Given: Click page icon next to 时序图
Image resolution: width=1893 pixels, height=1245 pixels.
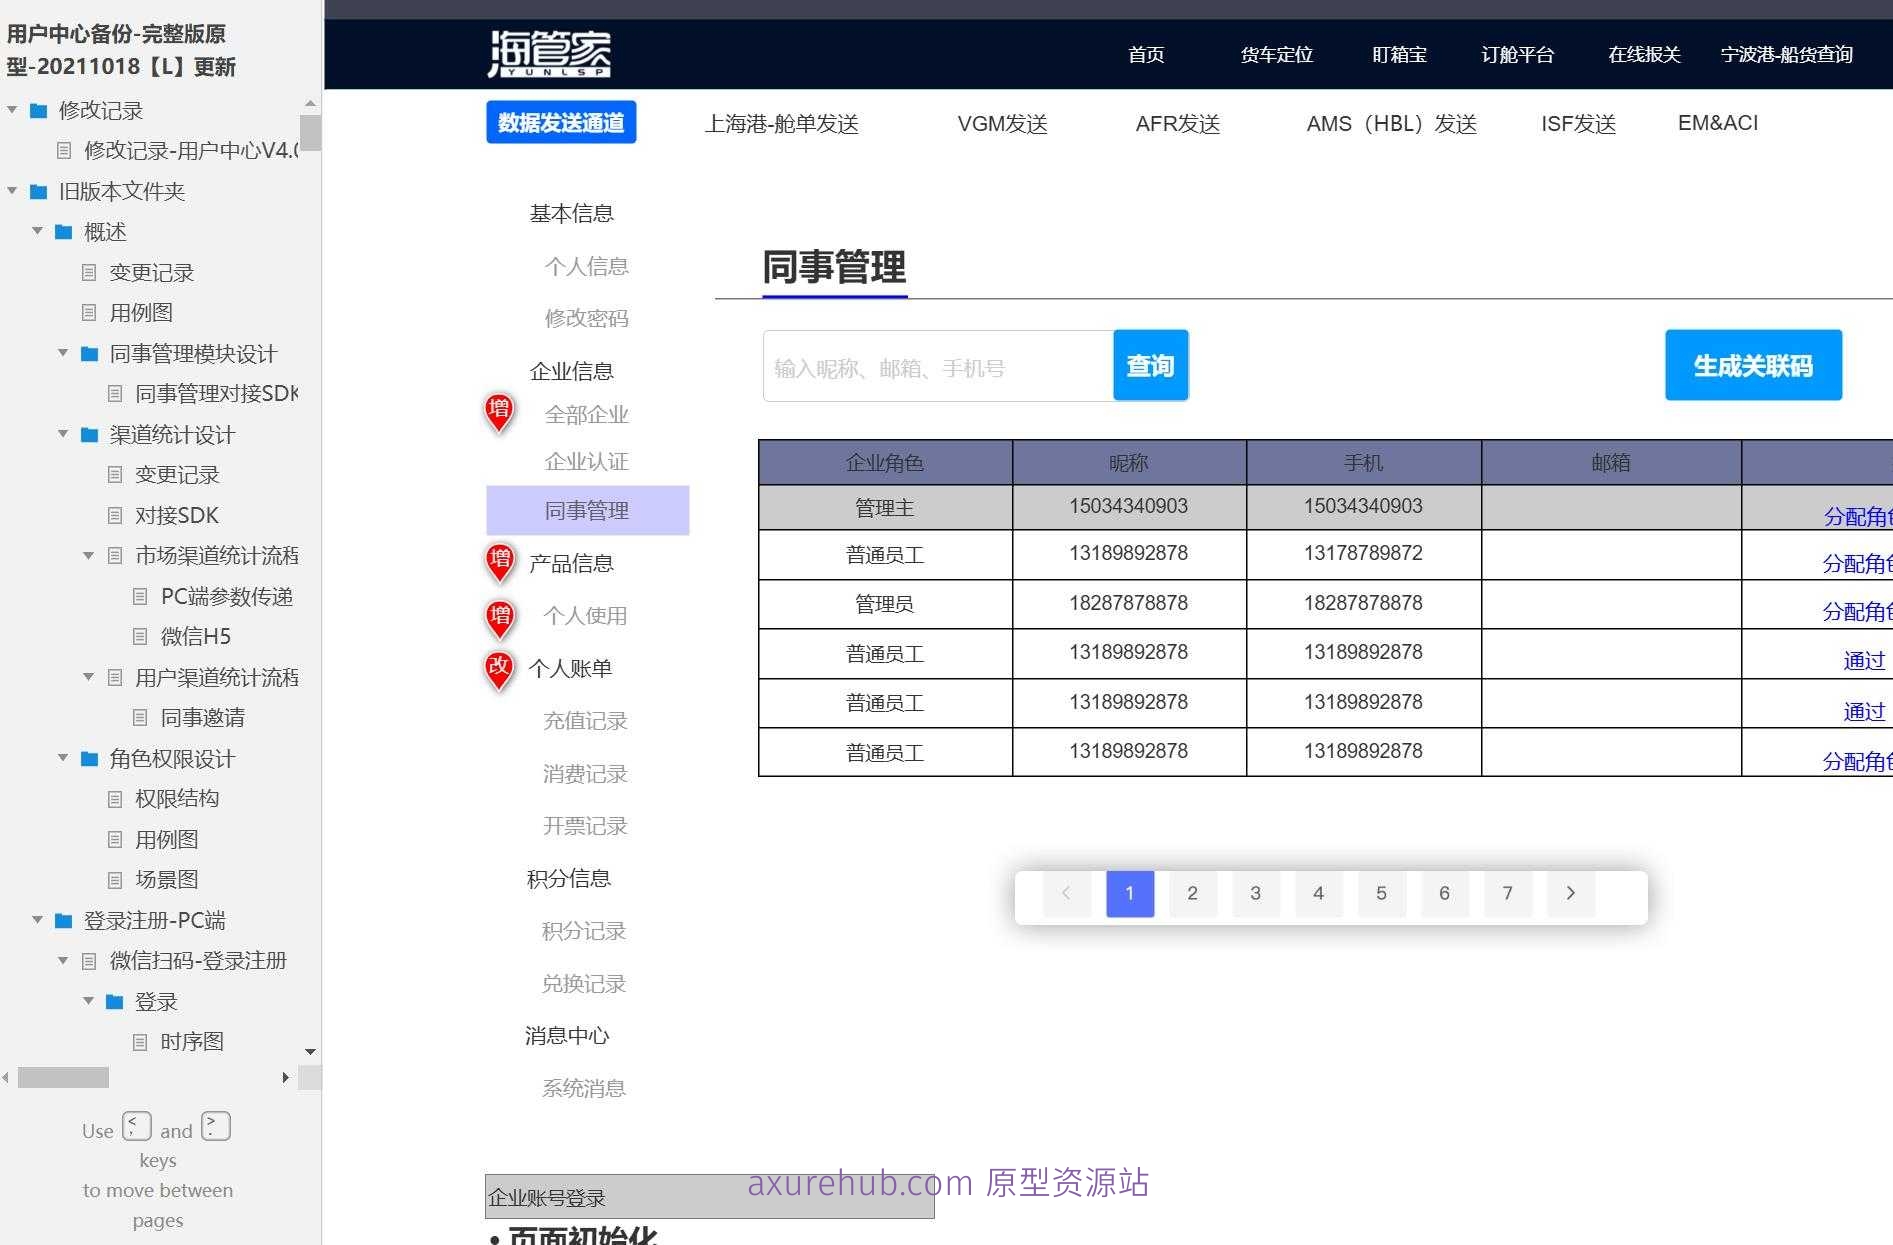Looking at the screenshot, I should tap(140, 1042).
